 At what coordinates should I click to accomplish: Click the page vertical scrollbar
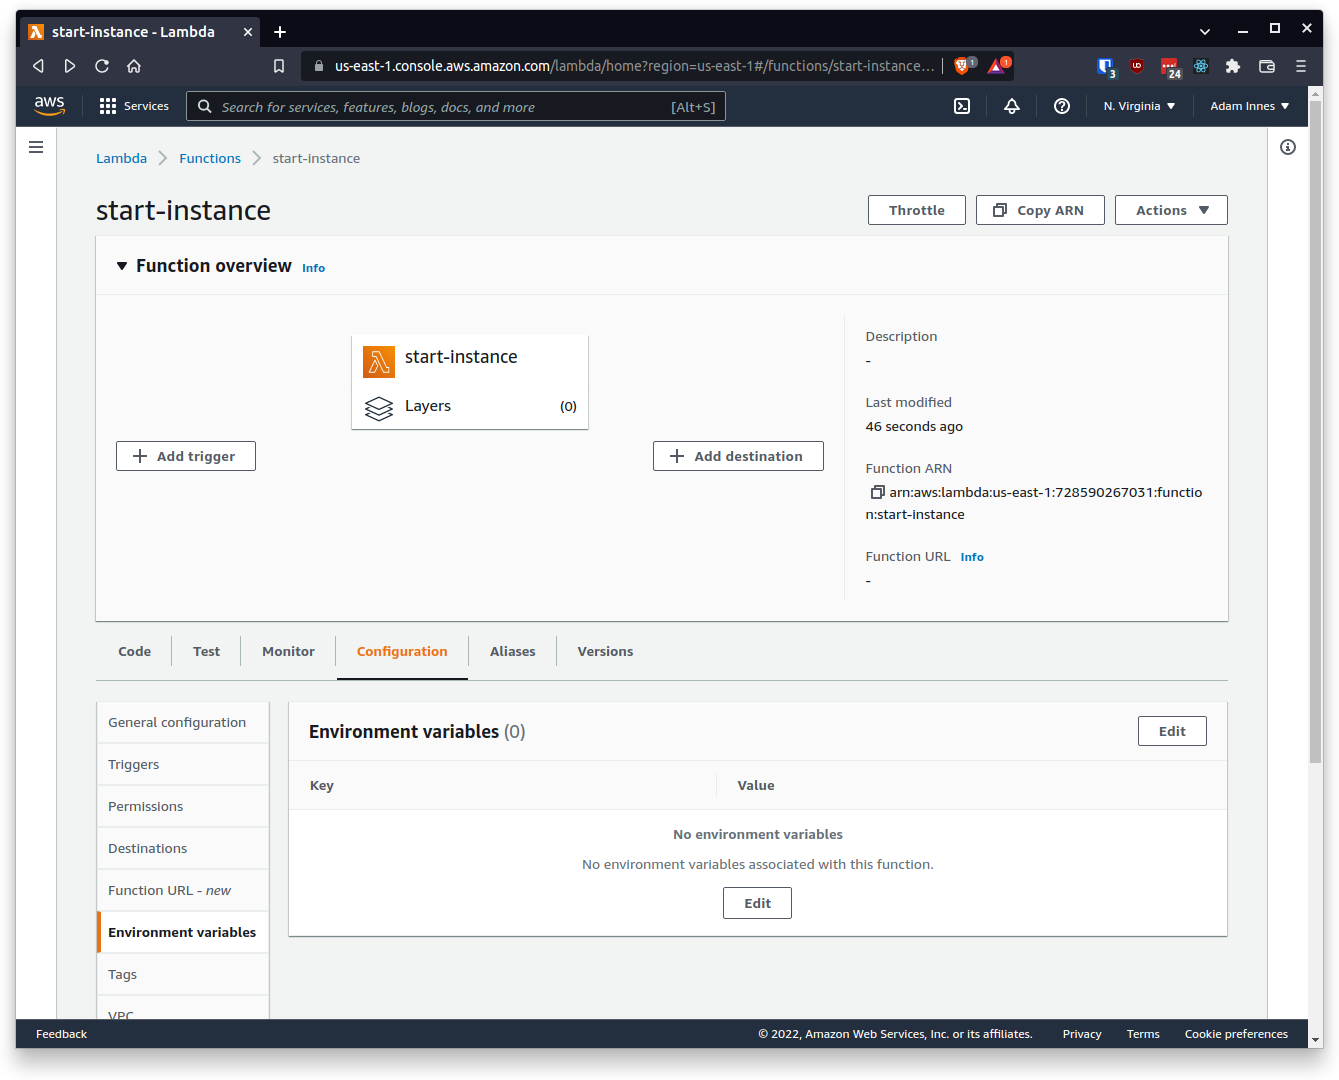coord(1315,430)
